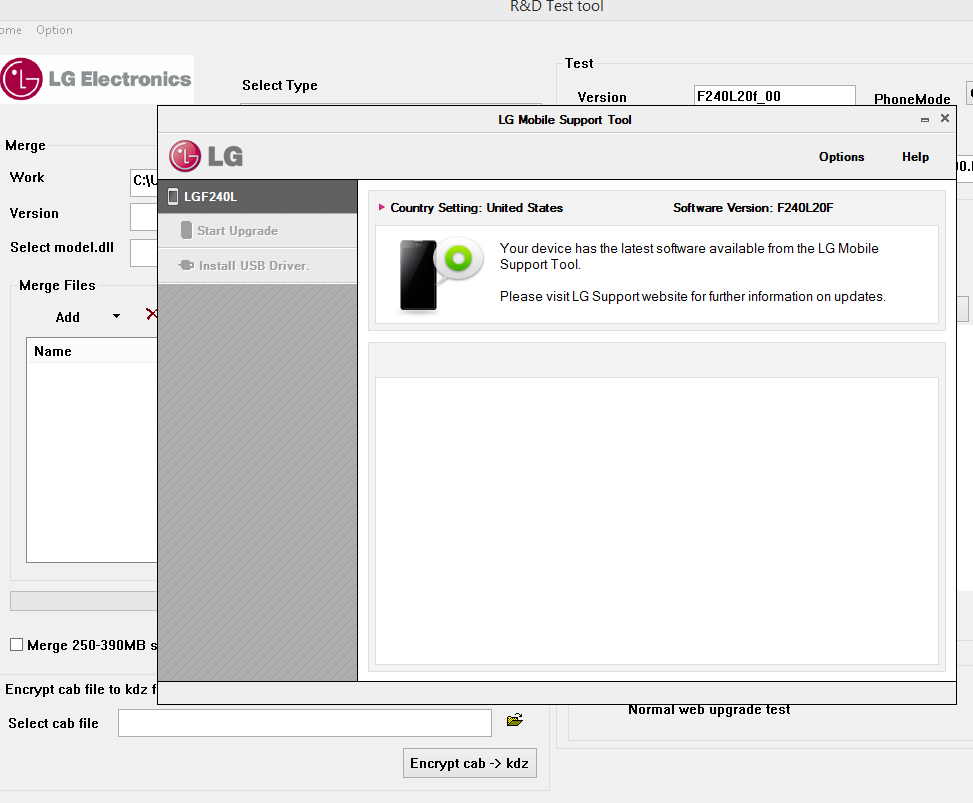The image size is (973, 803).
Task: Click the Test Version field F240L20f_00
Action: click(x=774, y=96)
